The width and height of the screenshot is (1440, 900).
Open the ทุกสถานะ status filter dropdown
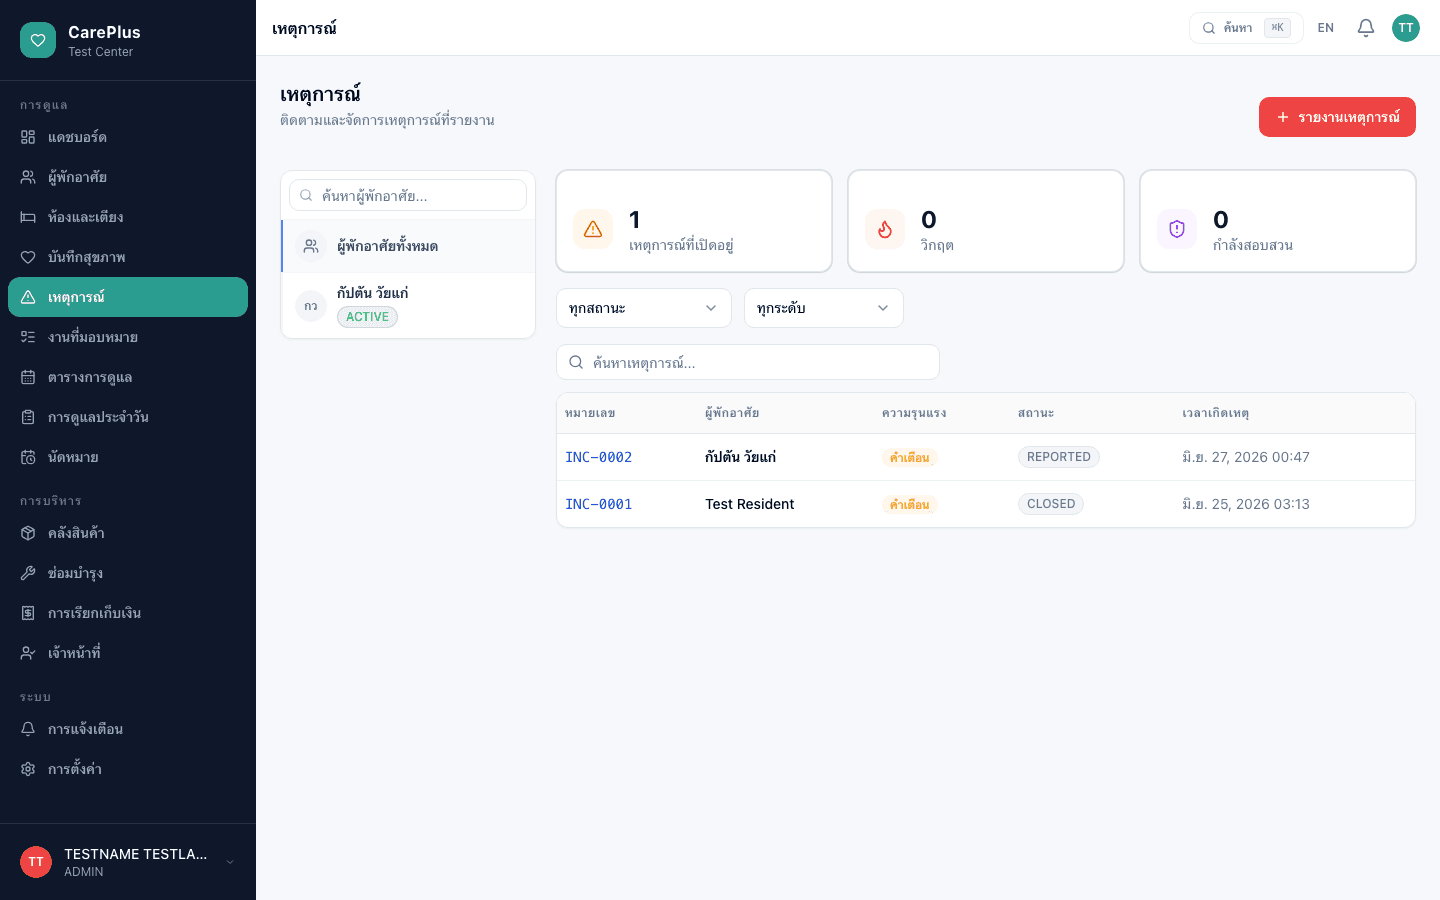tap(644, 308)
